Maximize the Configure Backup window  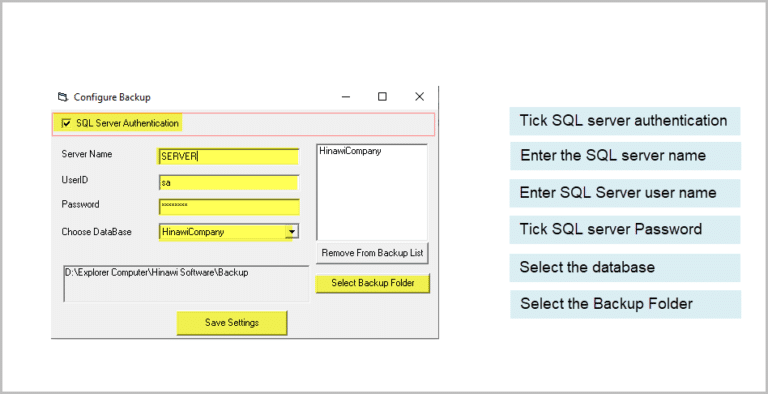[382, 97]
